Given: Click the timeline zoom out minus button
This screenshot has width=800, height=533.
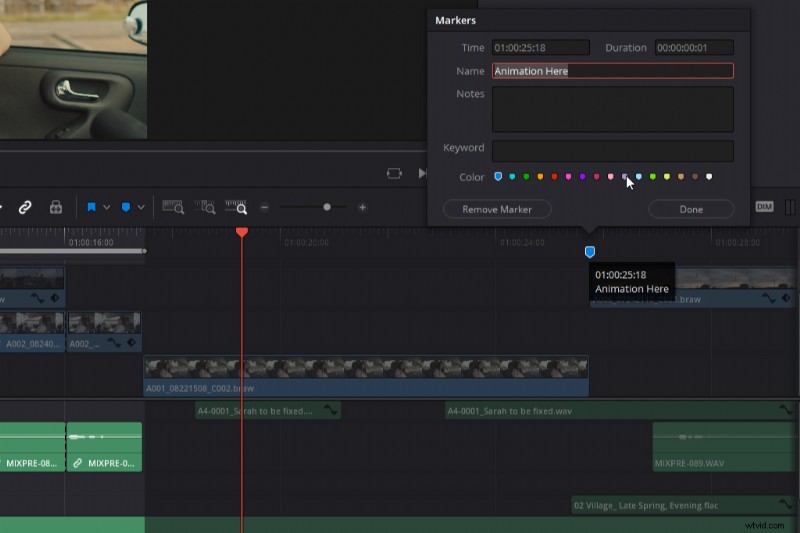Looking at the screenshot, I should tap(264, 207).
